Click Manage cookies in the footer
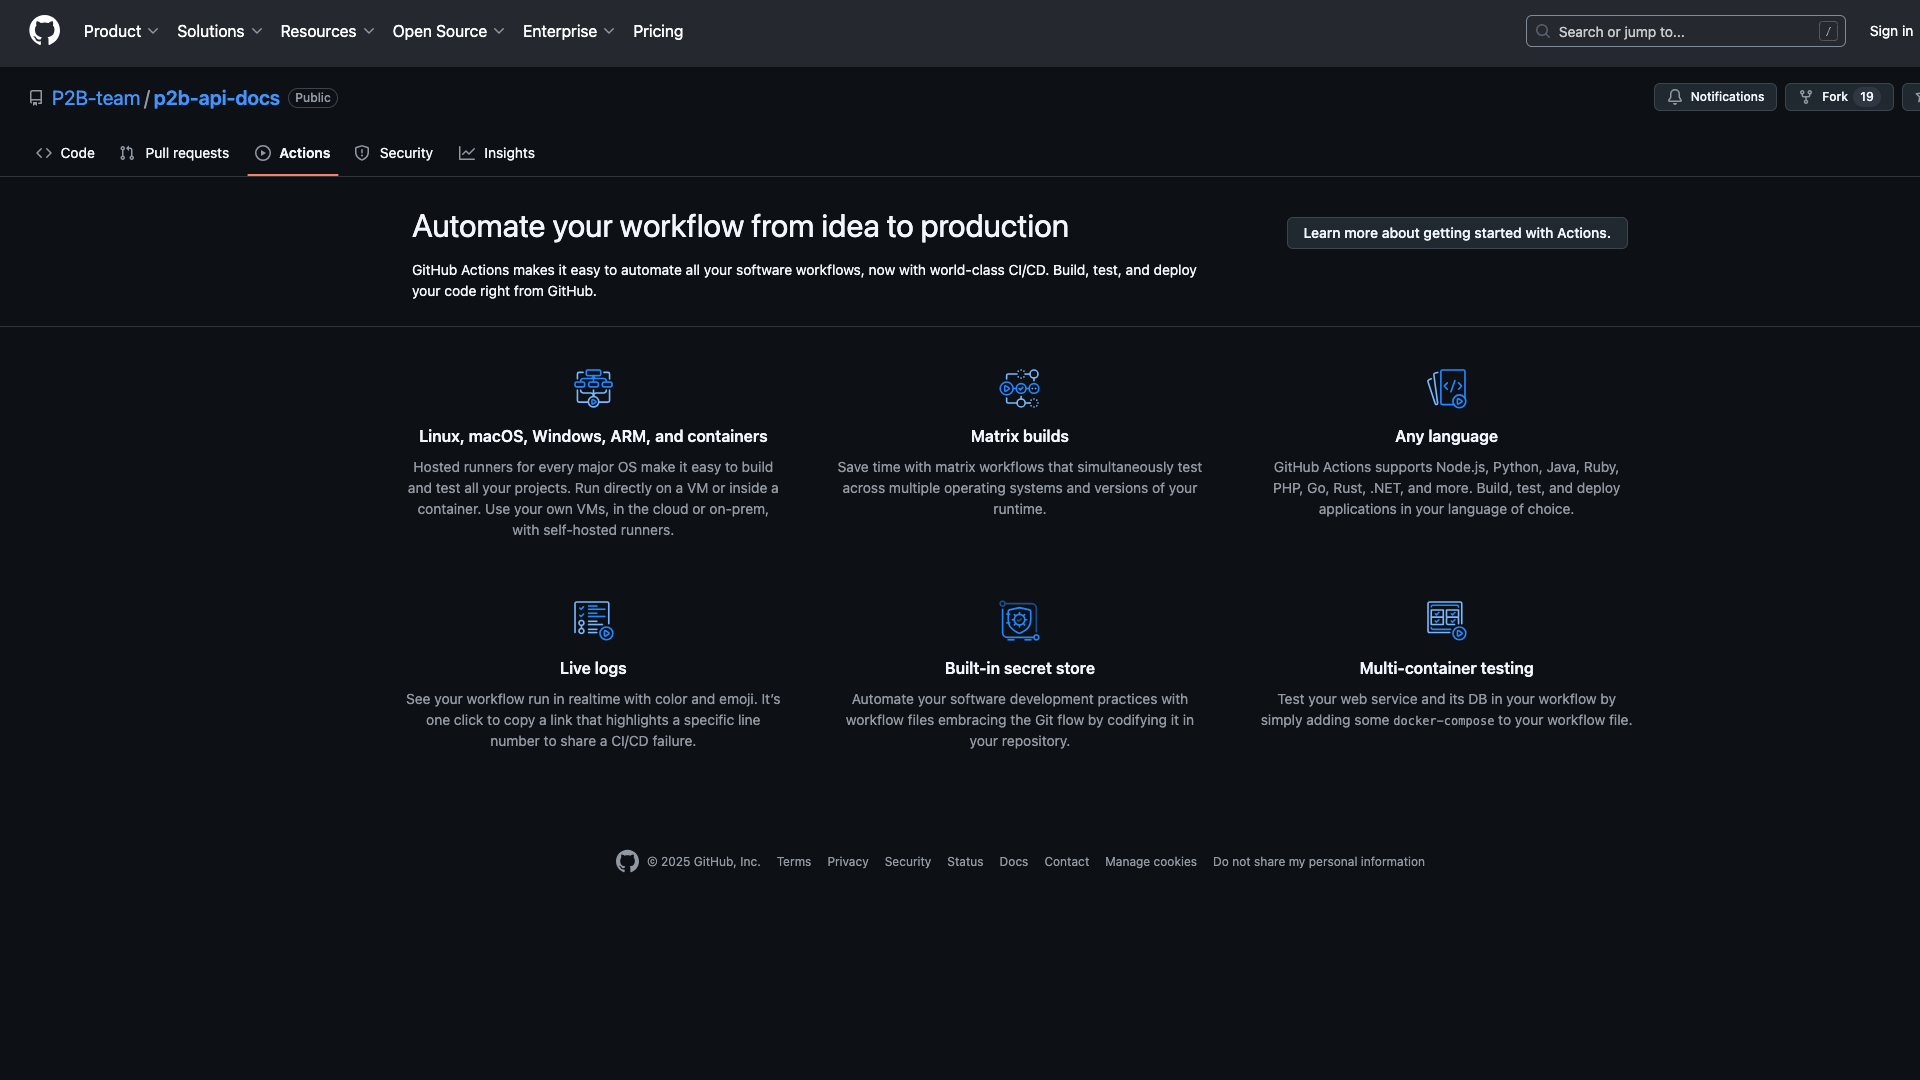 (1151, 862)
